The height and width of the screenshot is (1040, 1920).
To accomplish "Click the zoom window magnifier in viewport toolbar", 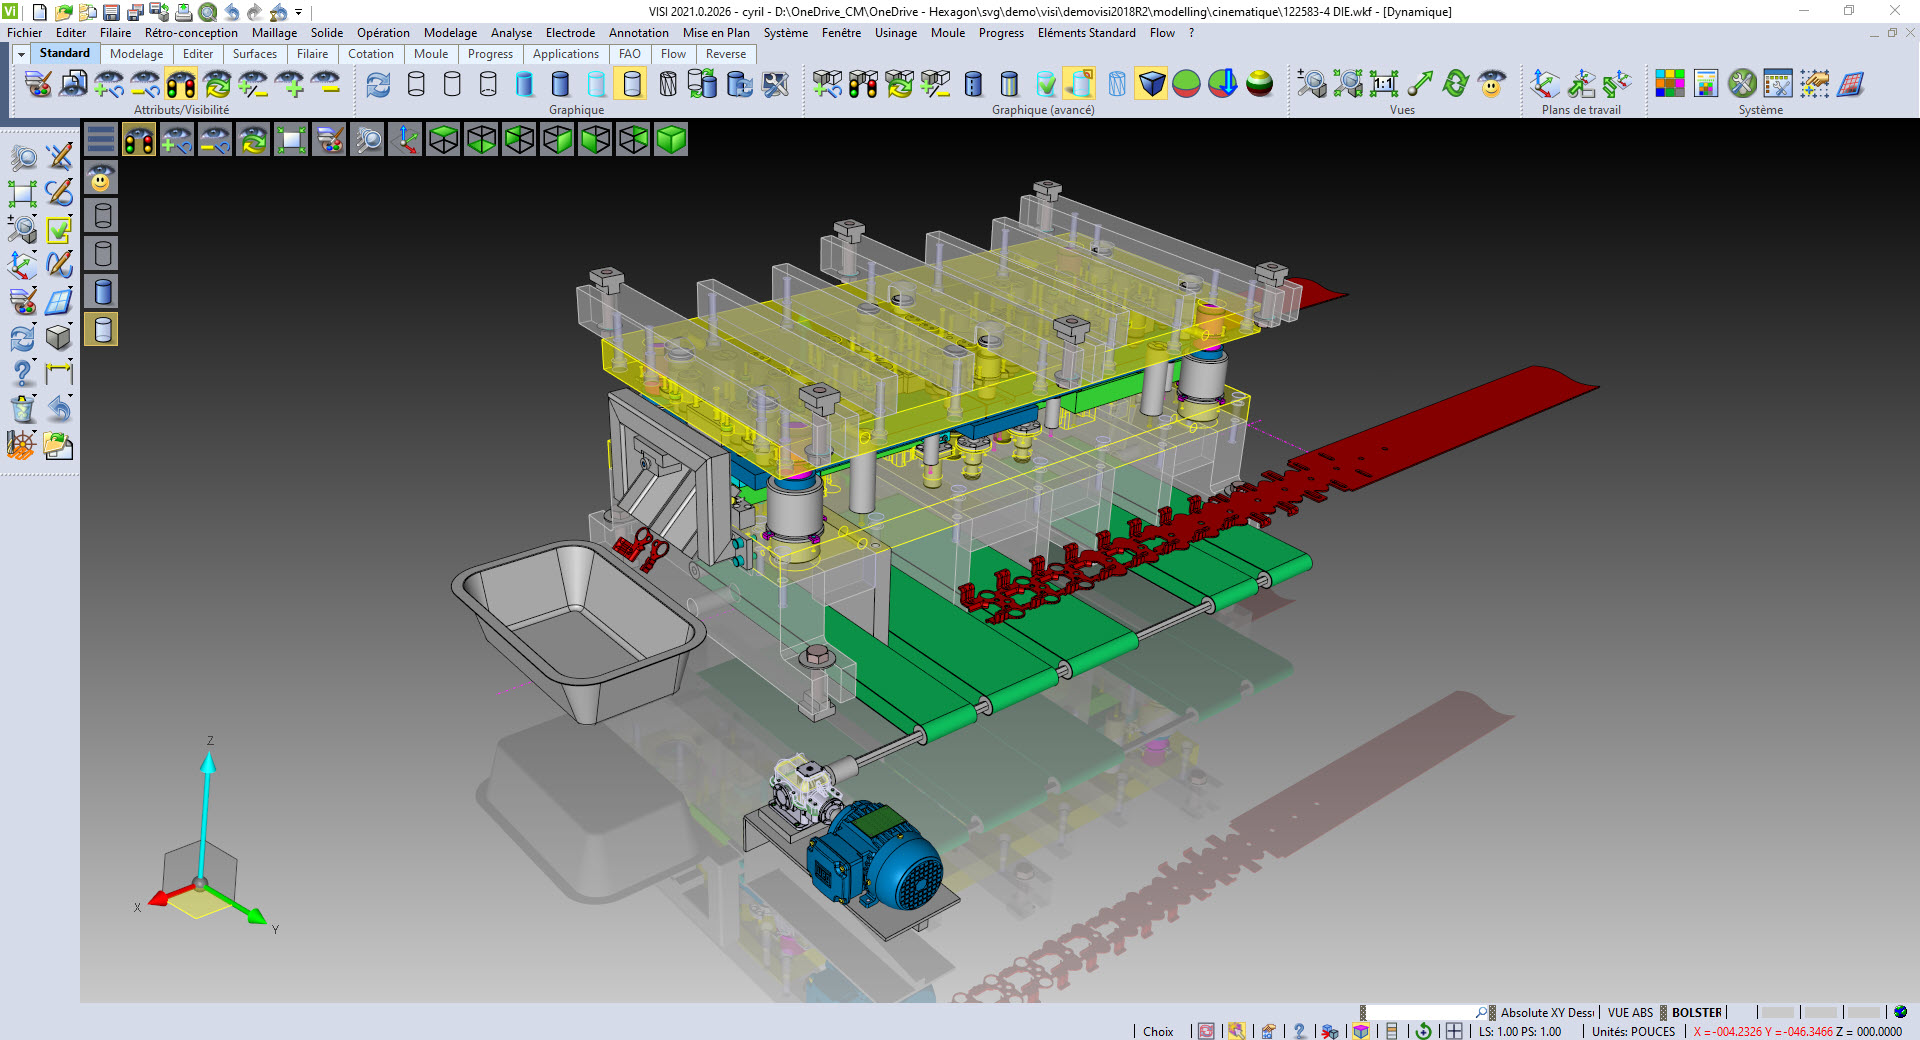I will (368, 140).
